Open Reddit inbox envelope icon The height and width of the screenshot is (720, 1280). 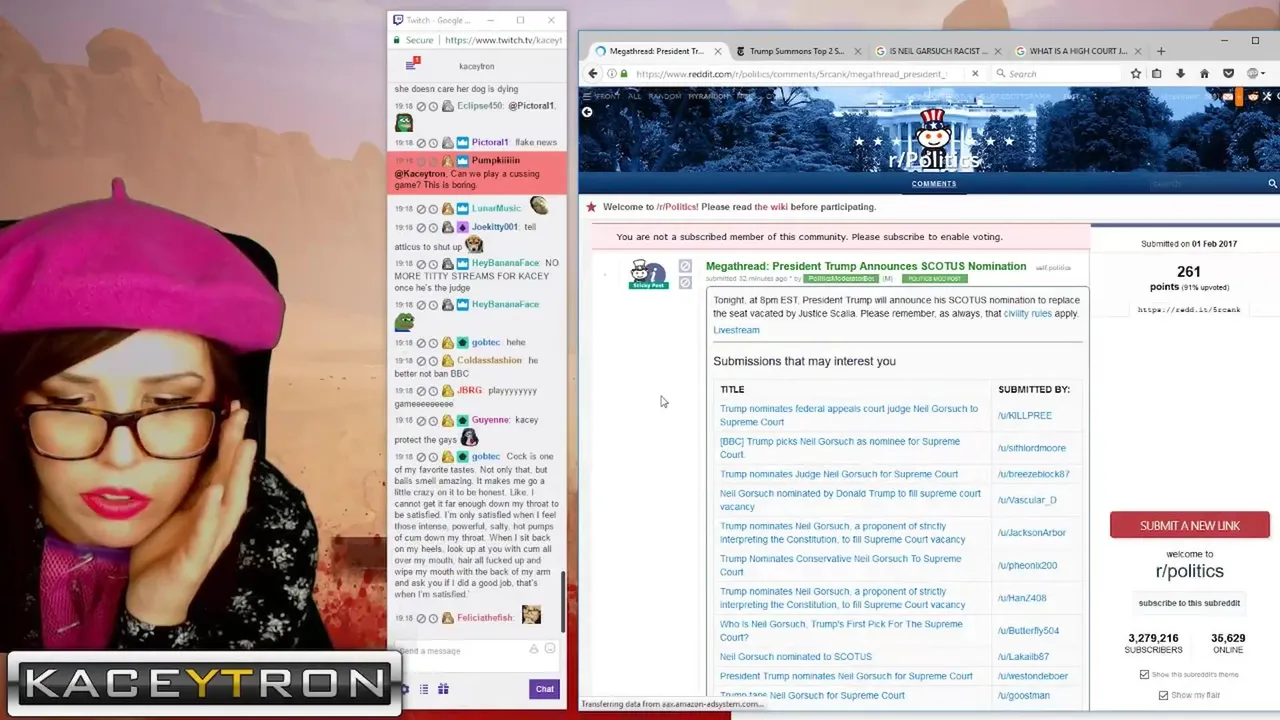[1228, 96]
